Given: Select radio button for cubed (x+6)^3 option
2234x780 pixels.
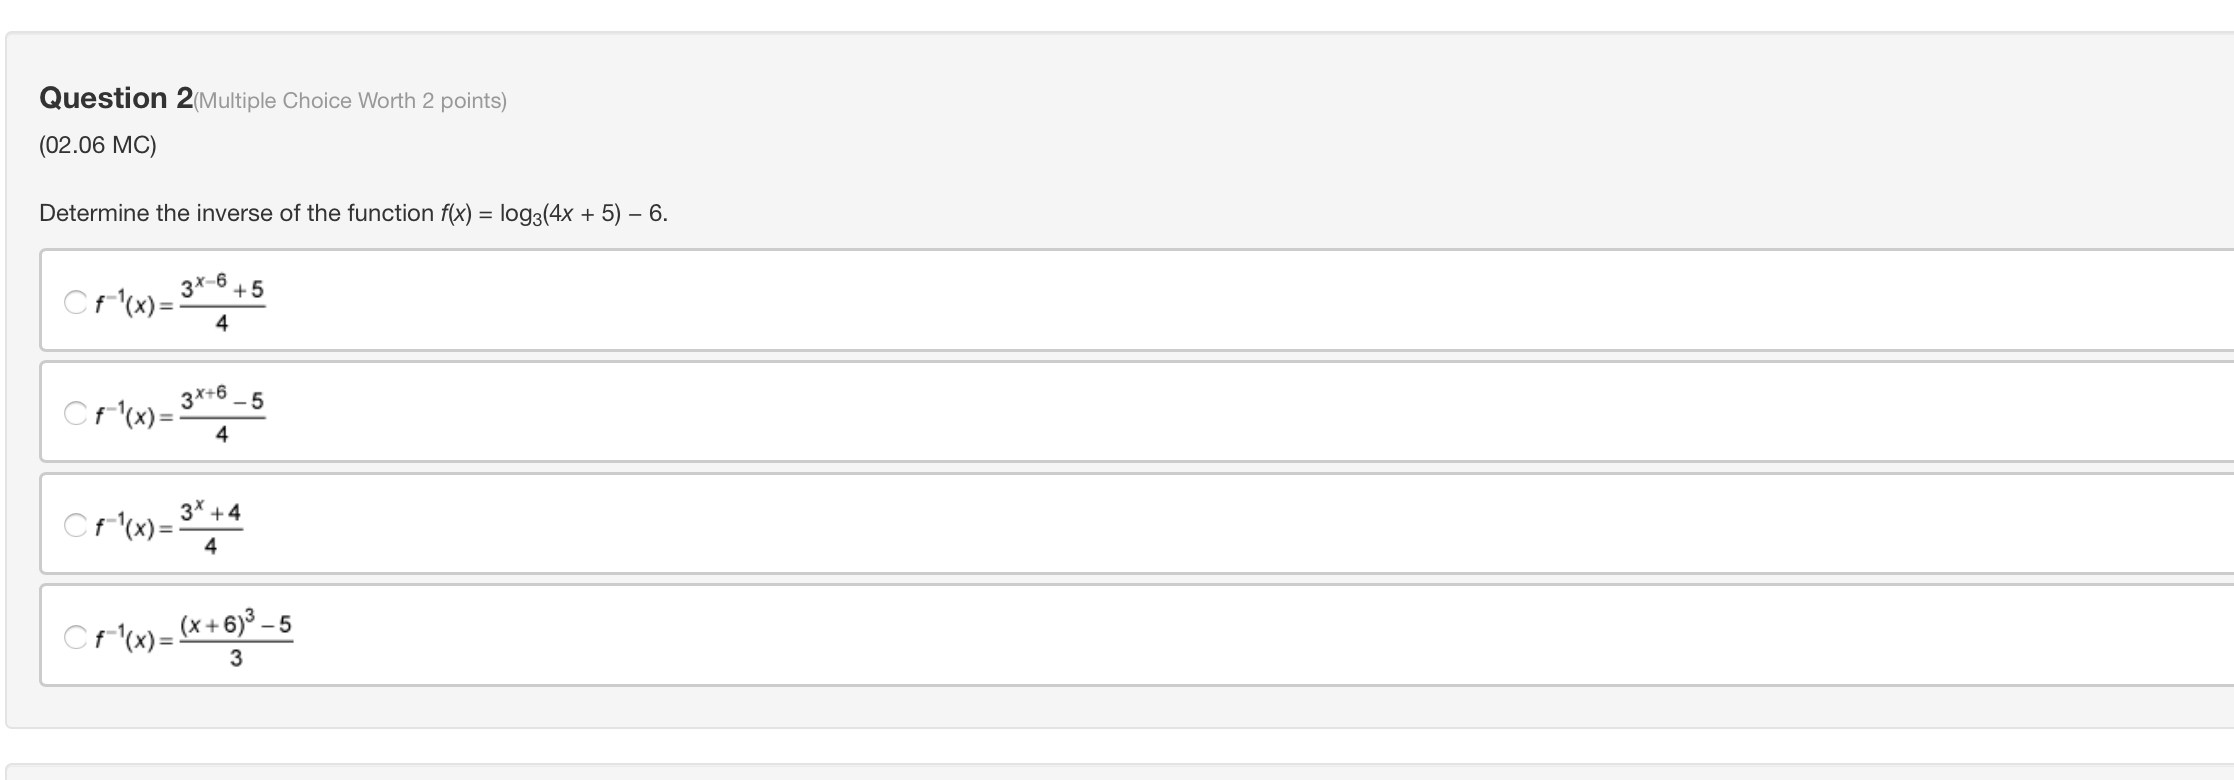Looking at the screenshot, I should pyautogui.click(x=73, y=635).
